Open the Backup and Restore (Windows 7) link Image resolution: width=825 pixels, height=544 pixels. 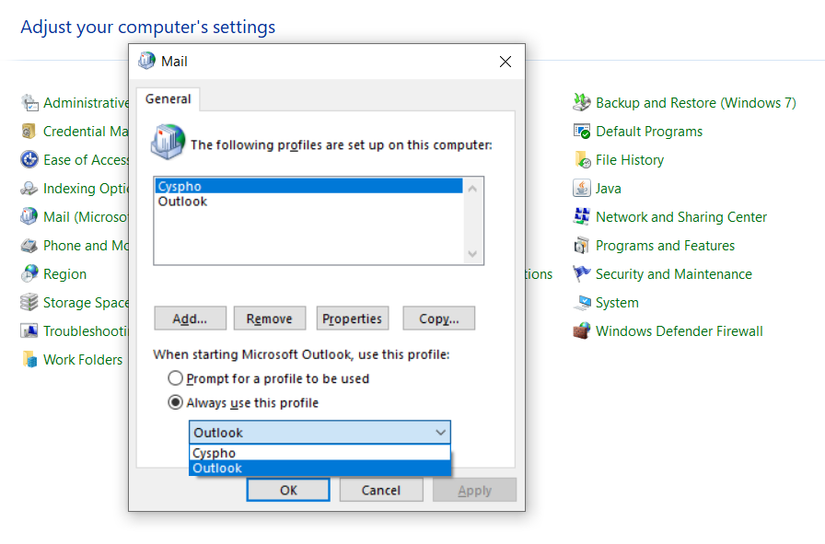point(696,103)
